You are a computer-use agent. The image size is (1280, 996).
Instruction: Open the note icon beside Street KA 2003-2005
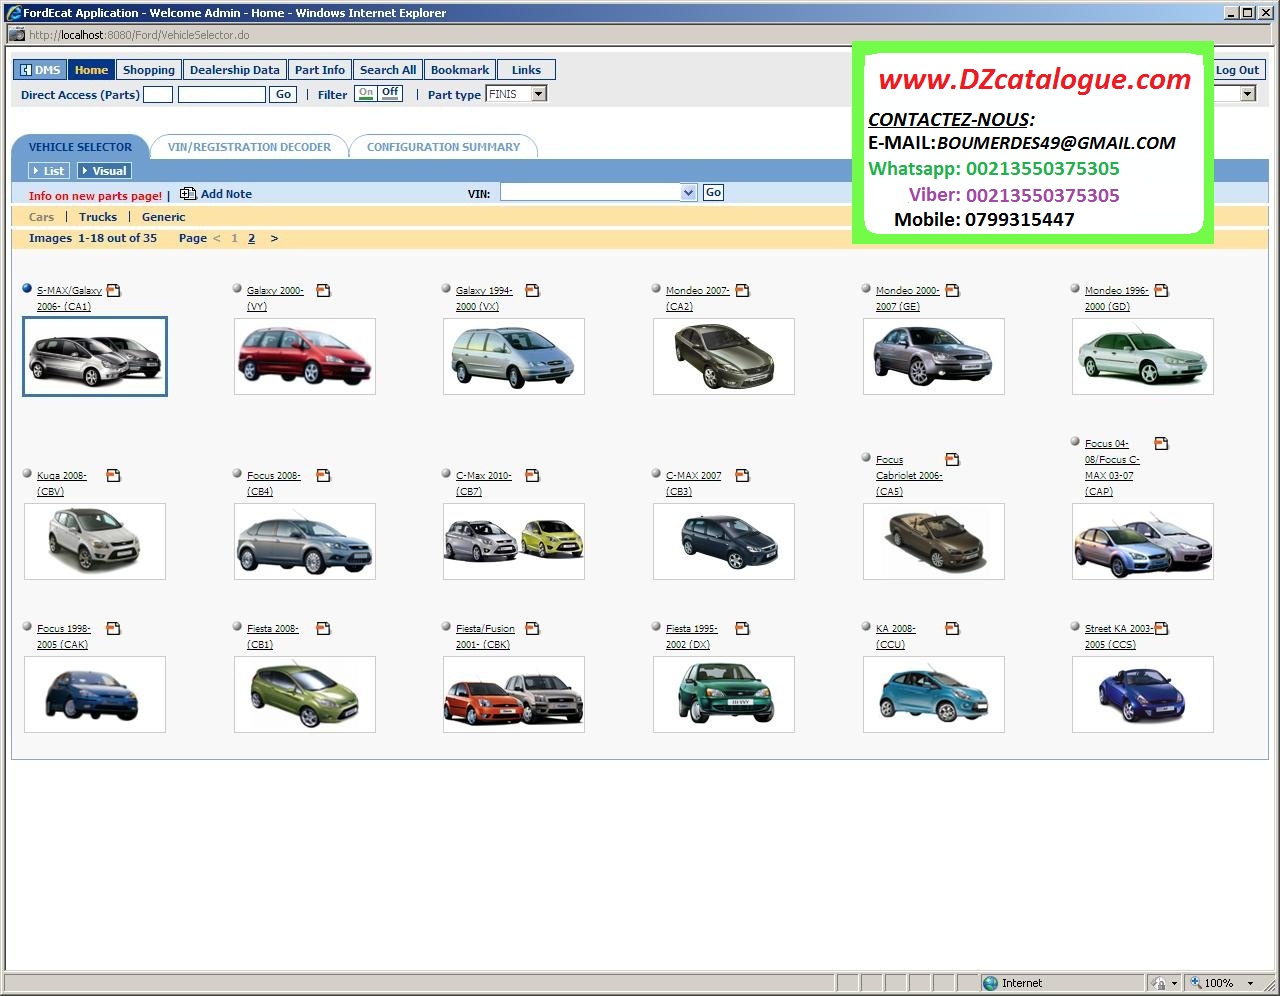click(x=1161, y=628)
